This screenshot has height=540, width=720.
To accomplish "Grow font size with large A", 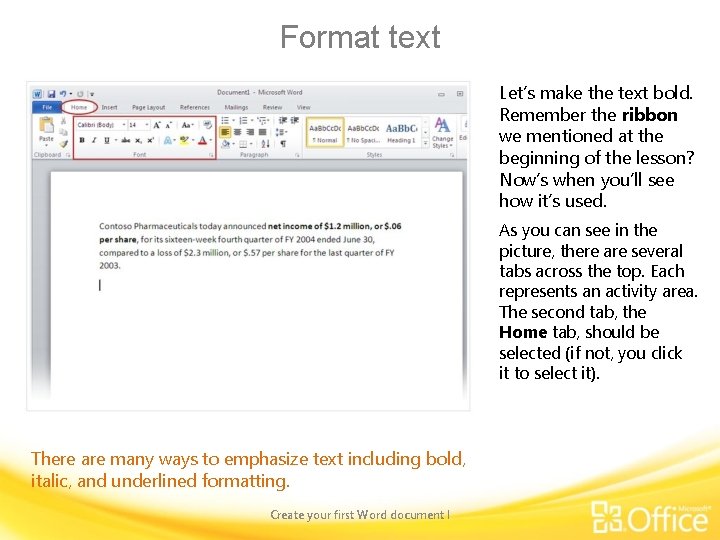I will (157, 125).
